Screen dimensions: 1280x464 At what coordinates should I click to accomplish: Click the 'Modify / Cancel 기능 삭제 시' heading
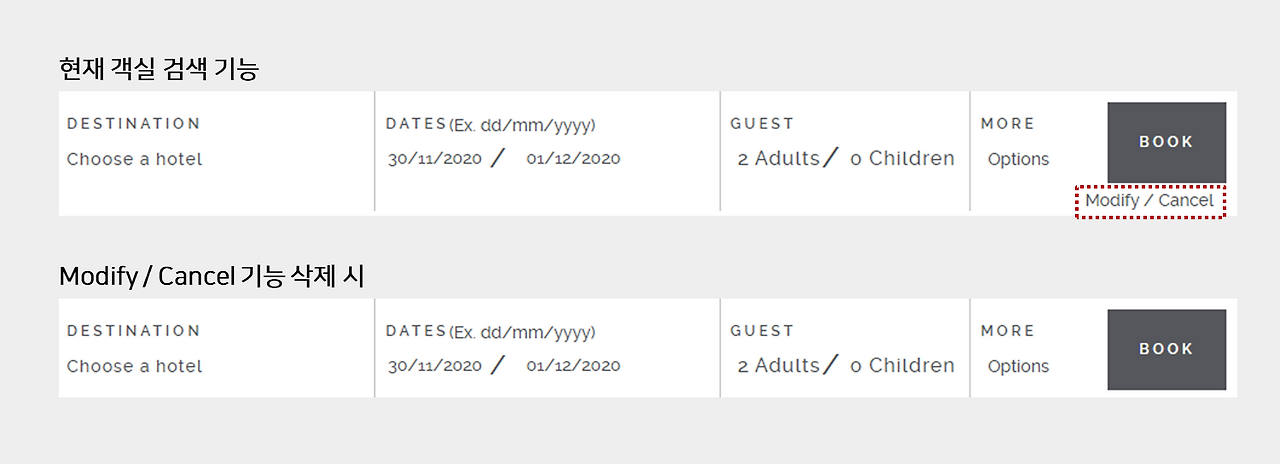(211, 276)
